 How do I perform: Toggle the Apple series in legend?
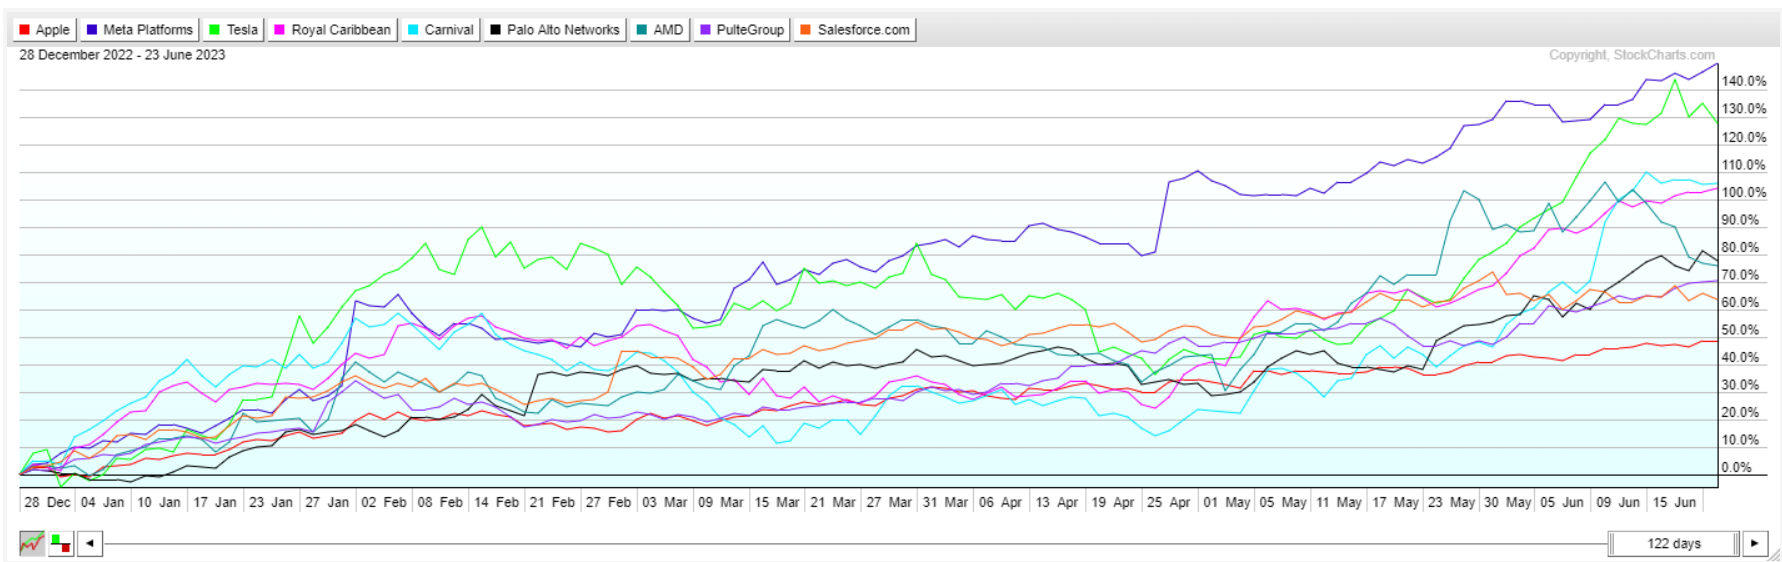click(x=44, y=30)
